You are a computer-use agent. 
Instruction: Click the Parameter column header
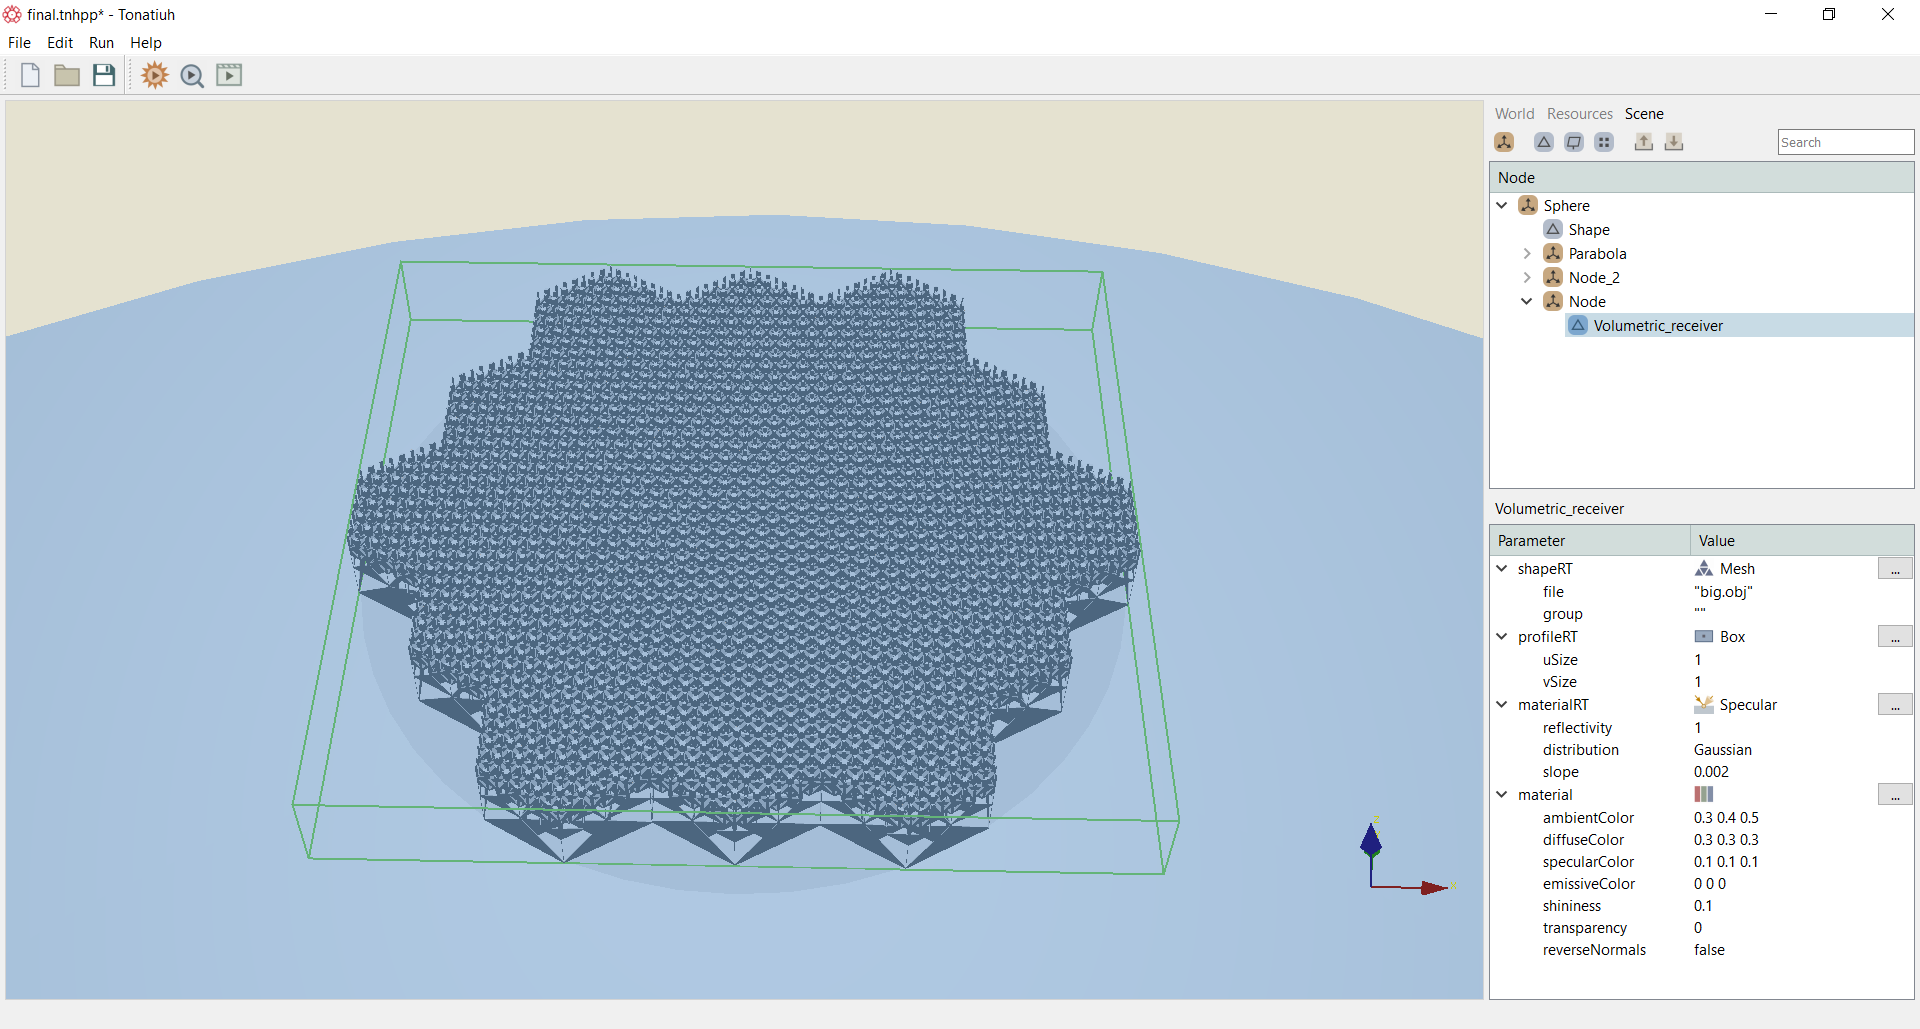pyautogui.click(x=1590, y=540)
